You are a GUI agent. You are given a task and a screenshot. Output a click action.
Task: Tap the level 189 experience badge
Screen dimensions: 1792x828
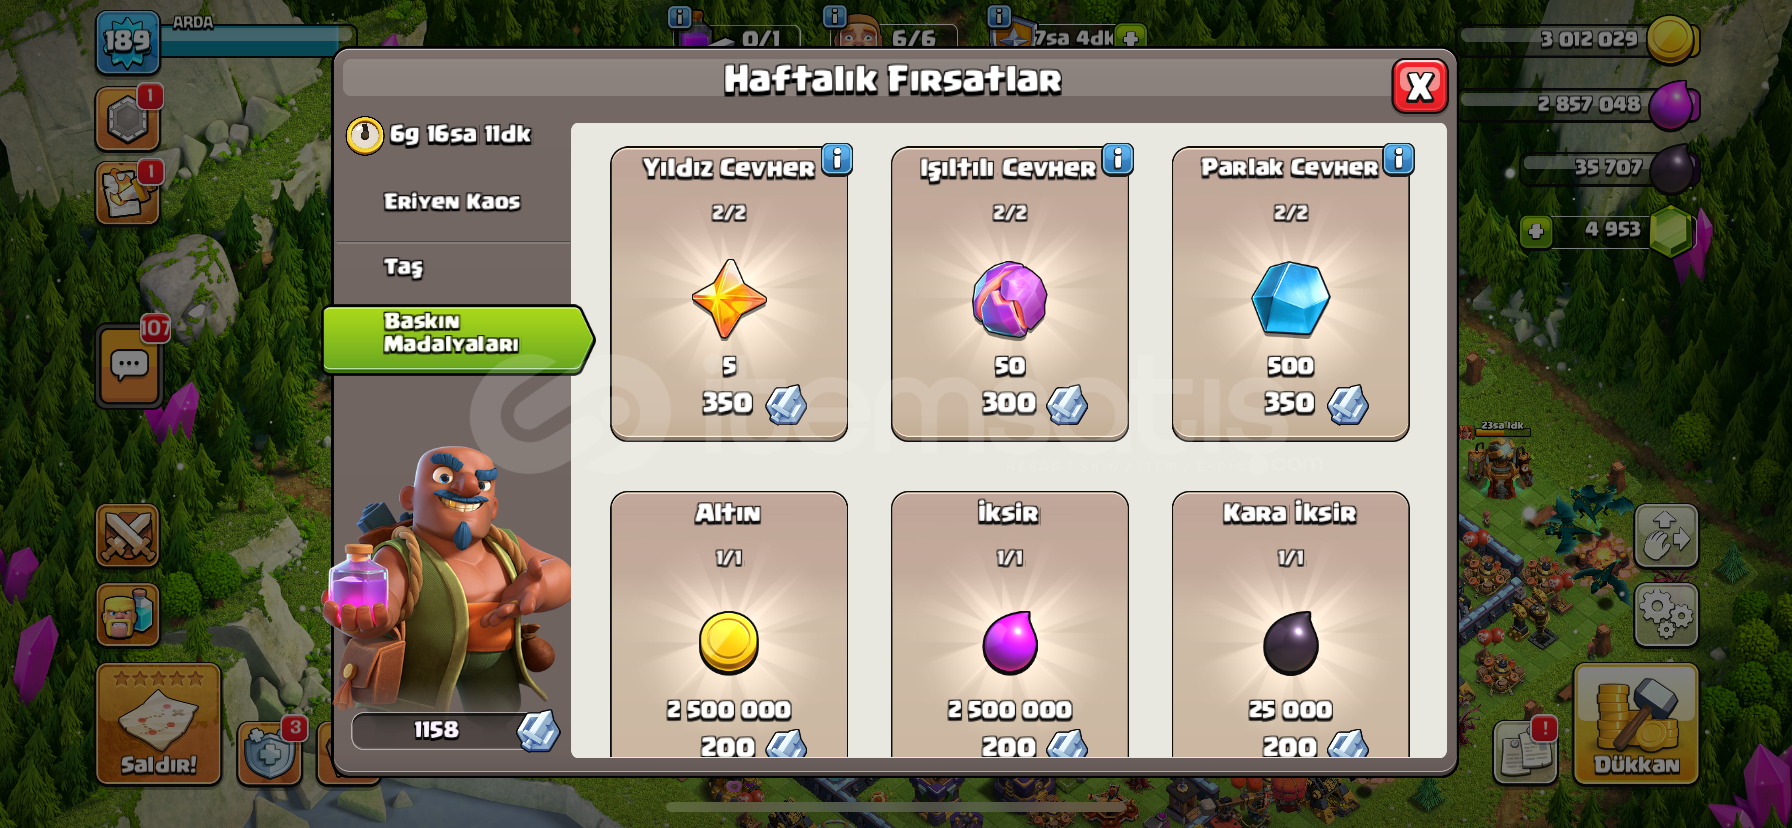point(127,42)
